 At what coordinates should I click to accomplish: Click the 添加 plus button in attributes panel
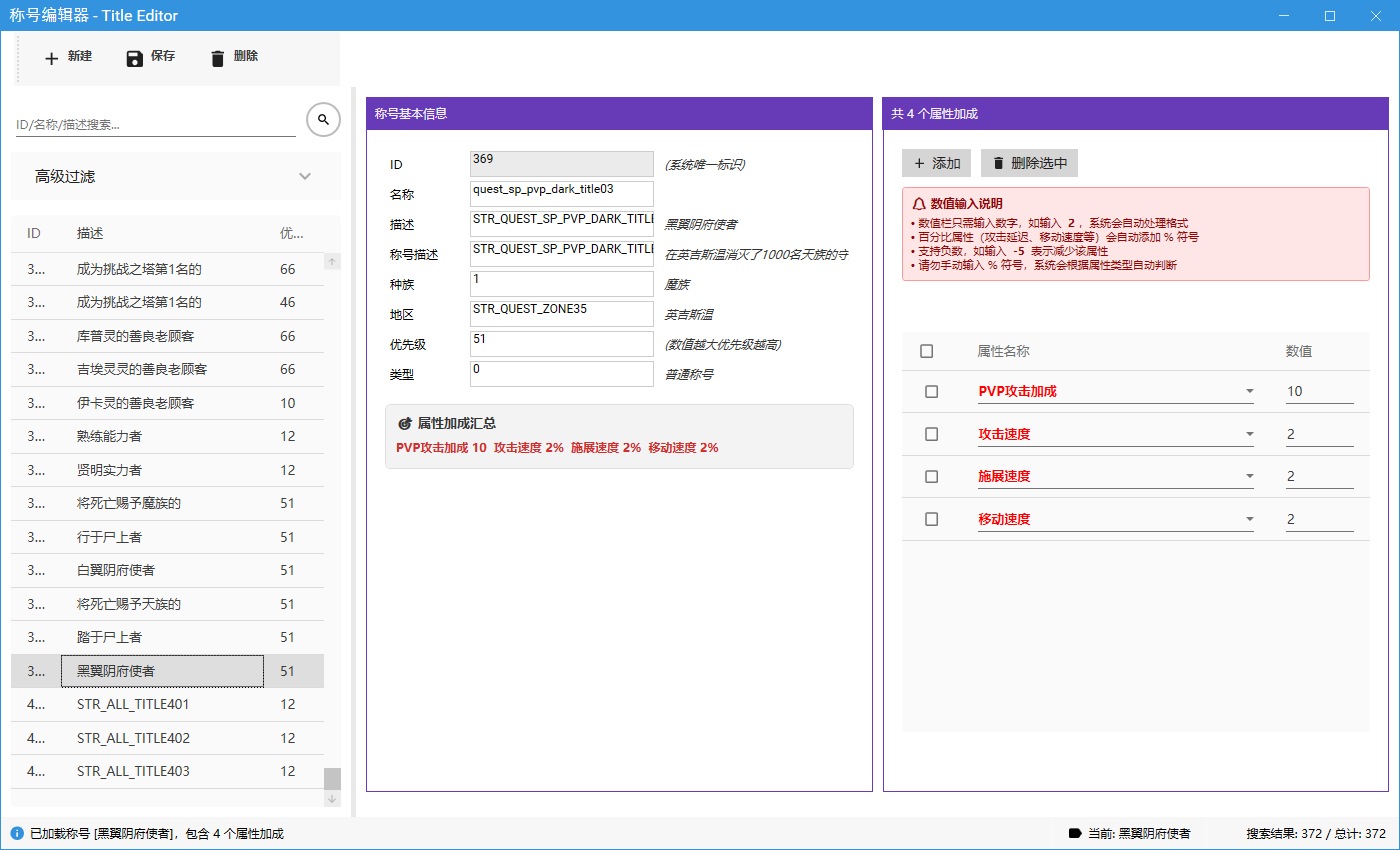pyautogui.click(x=936, y=163)
